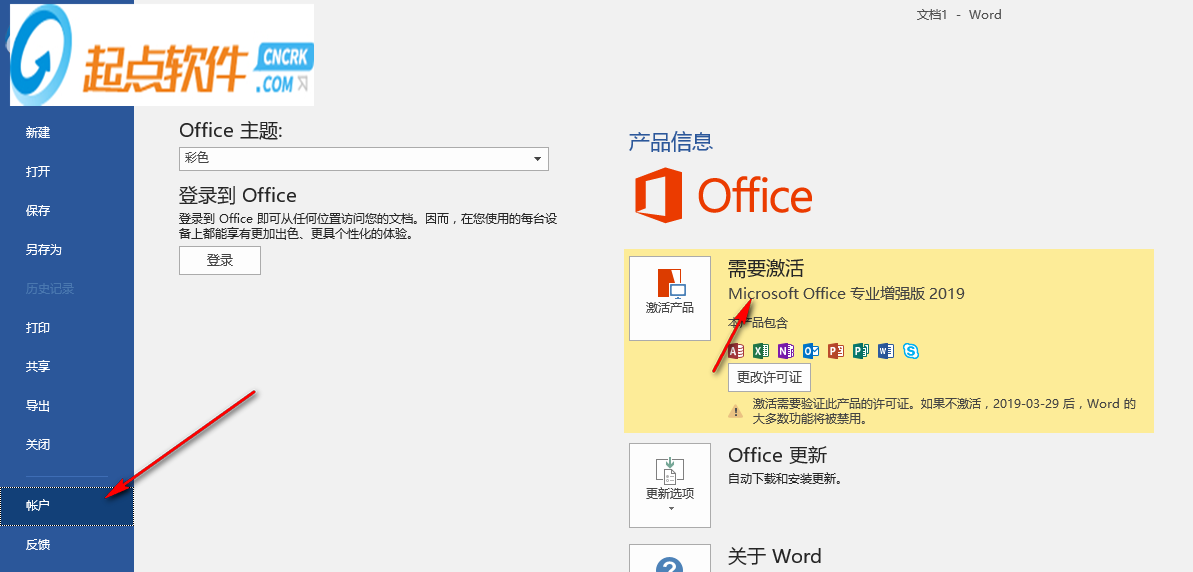Click the Access app icon
Screen dimensions: 1193x572
pyautogui.click(x=736, y=351)
